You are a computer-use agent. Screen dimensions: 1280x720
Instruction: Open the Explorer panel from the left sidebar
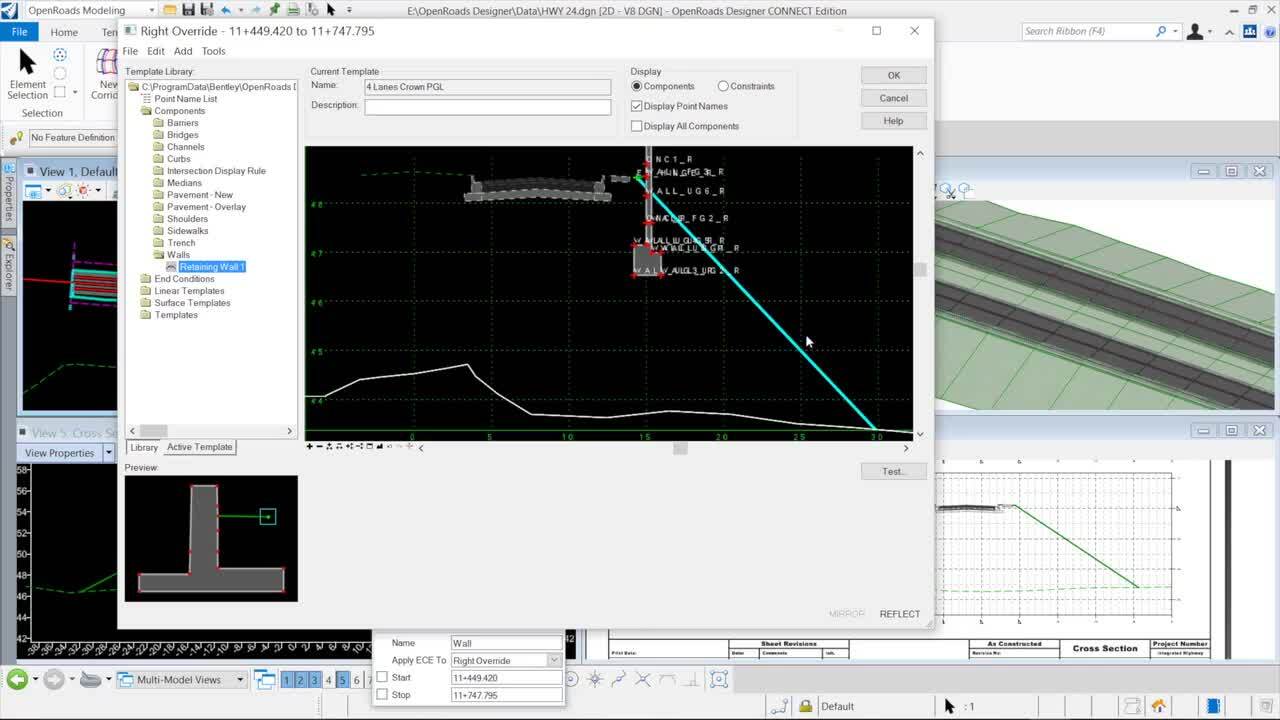[8, 247]
